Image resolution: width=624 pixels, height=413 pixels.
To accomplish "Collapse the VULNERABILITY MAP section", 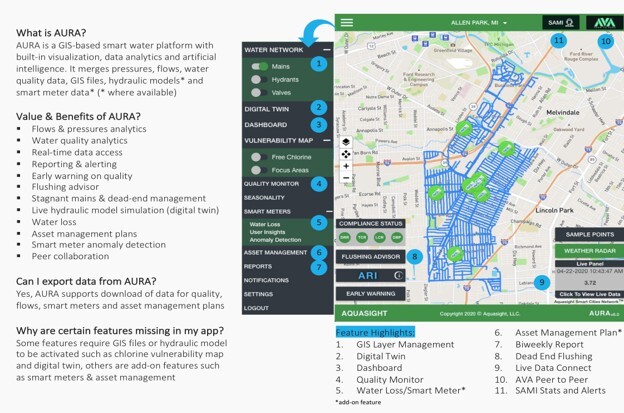I will click(x=327, y=140).
